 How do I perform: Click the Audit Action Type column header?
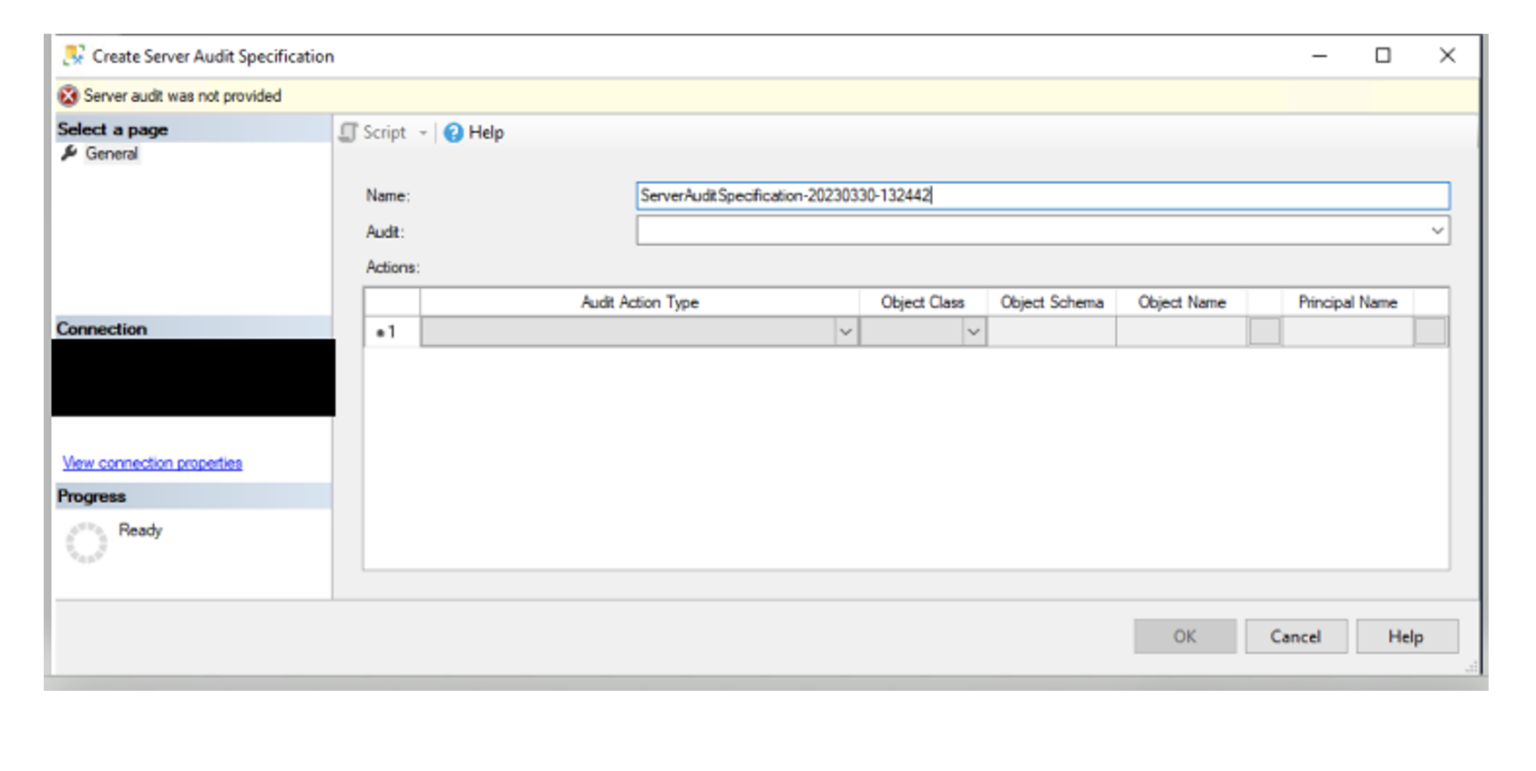(x=639, y=302)
